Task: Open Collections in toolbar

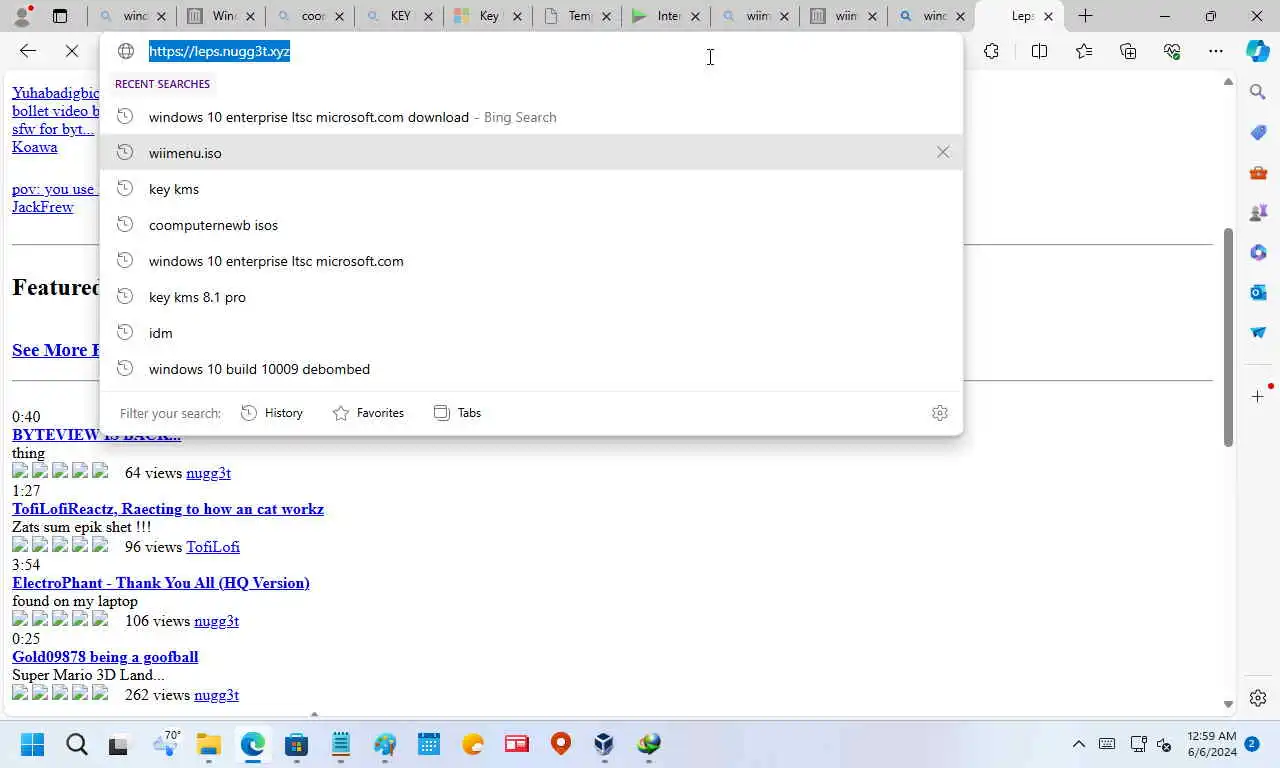Action: (1128, 51)
